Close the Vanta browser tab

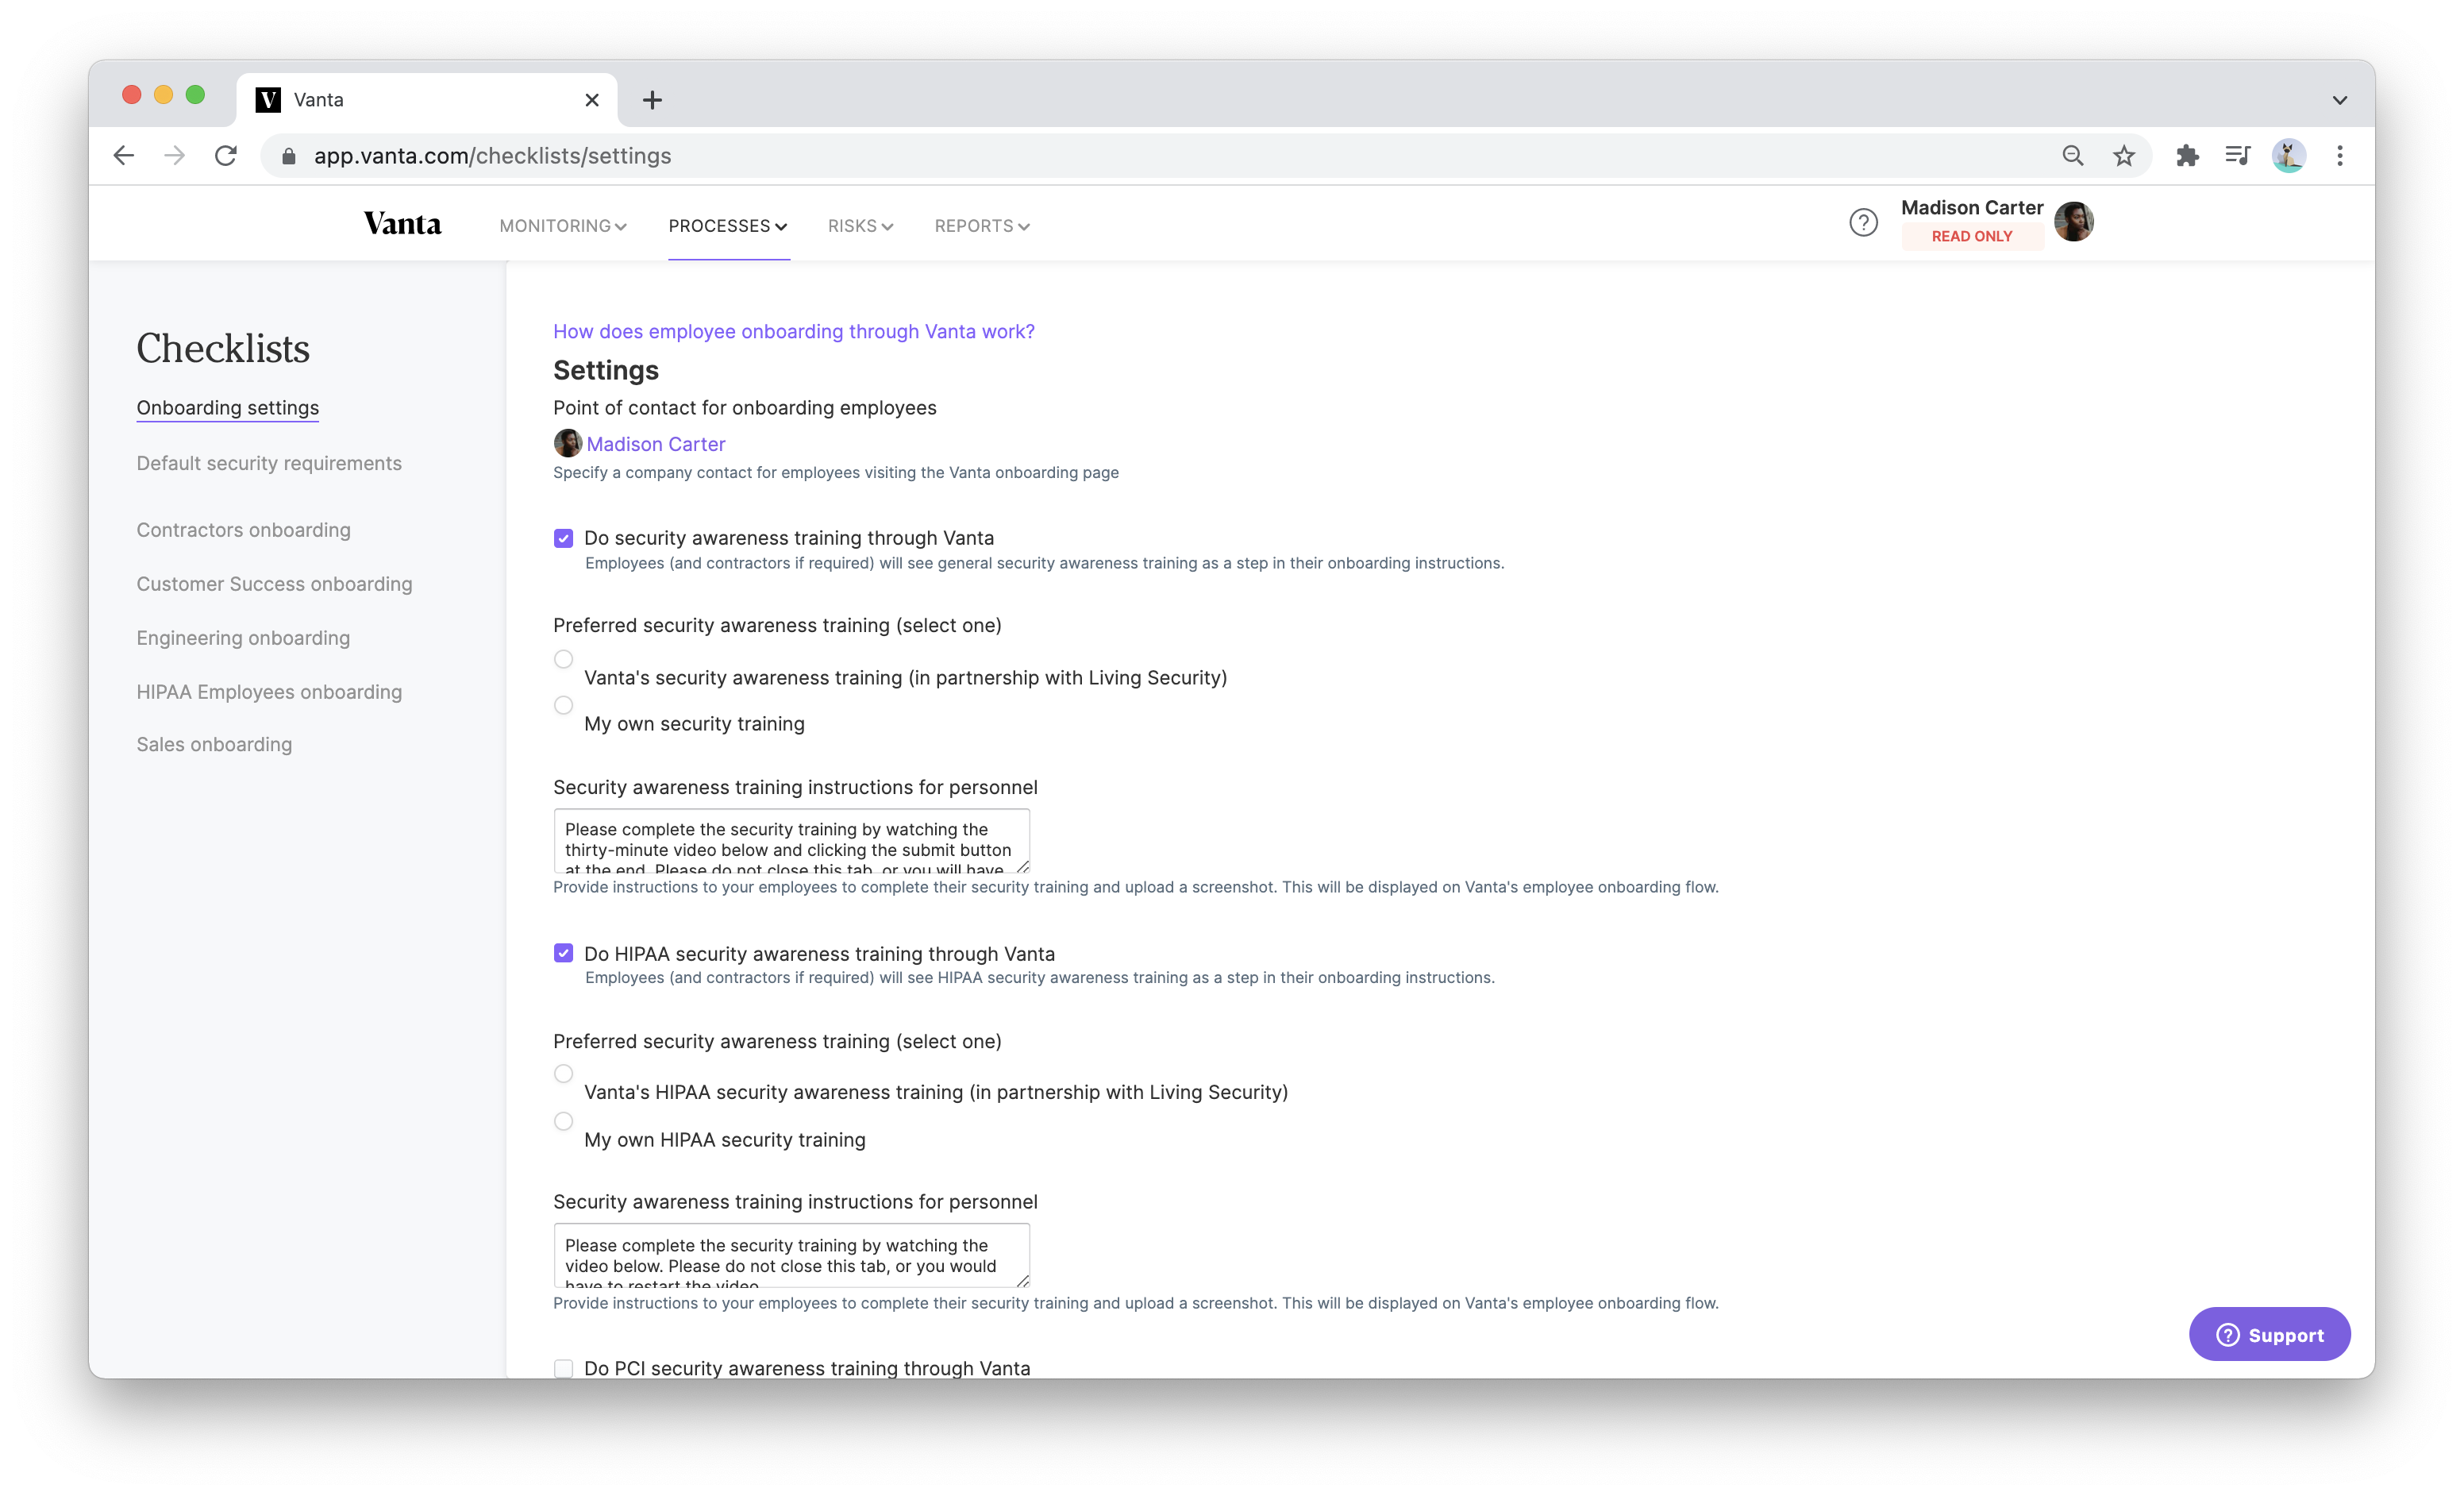592,100
